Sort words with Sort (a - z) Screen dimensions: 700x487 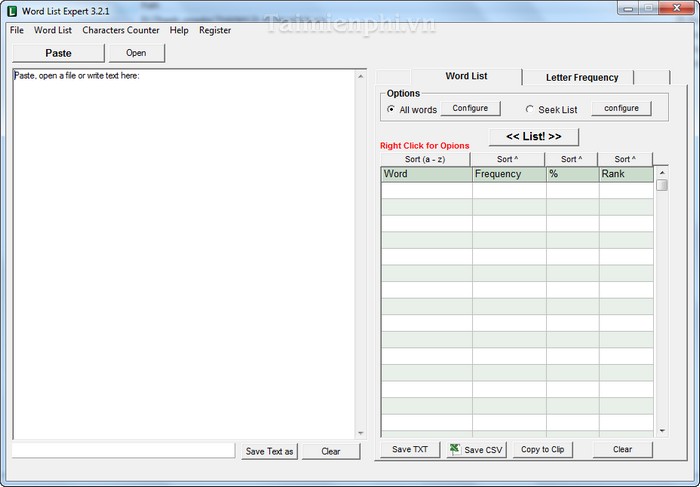tap(425, 159)
